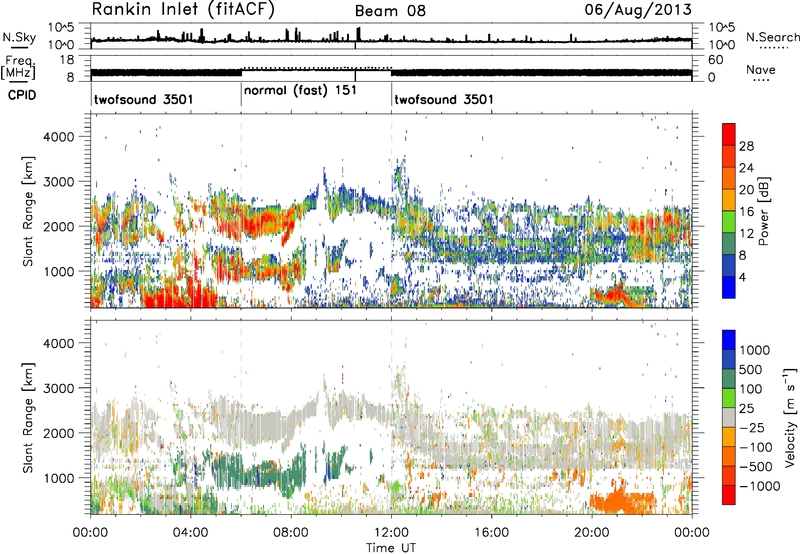
Task: Click the "16" tick on Power colorbar
Action: [x=746, y=212]
